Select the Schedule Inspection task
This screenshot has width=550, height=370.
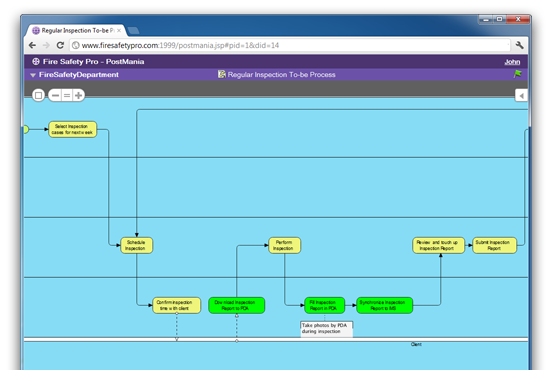coord(136,245)
